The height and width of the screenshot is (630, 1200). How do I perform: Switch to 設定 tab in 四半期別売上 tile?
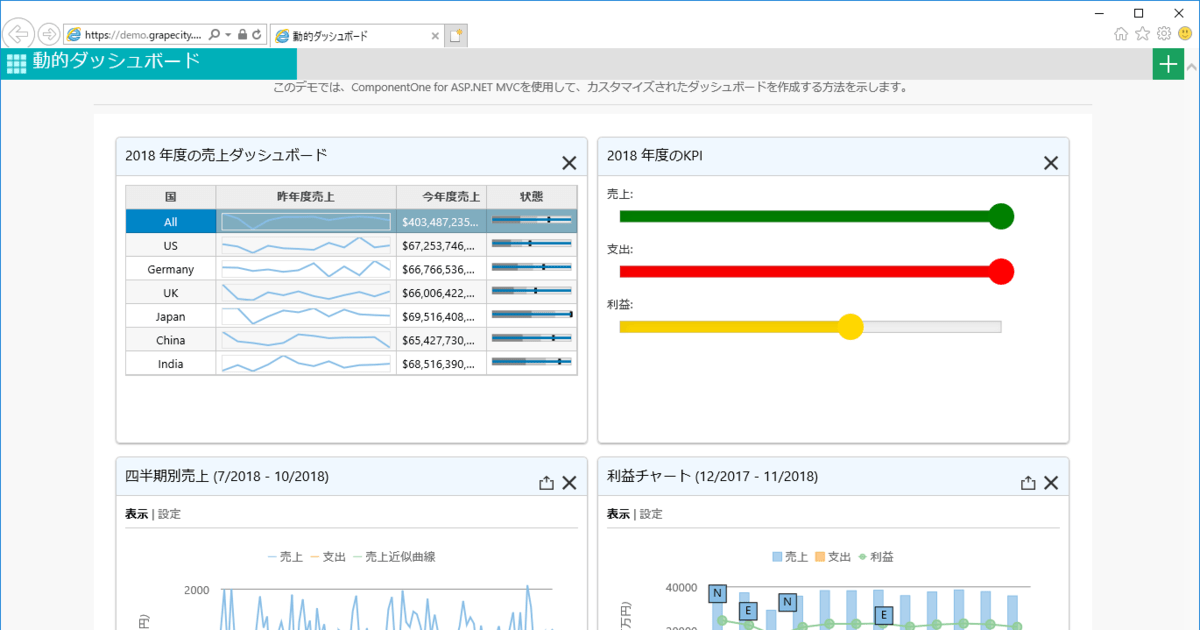pyautogui.click(x=170, y=514)
